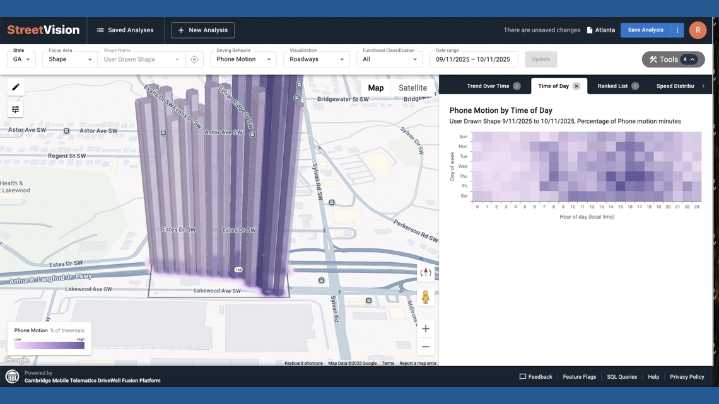This screenshot has width=719, height=404.
Task: Zoom out on the map
Action: (x=426, y=346)
